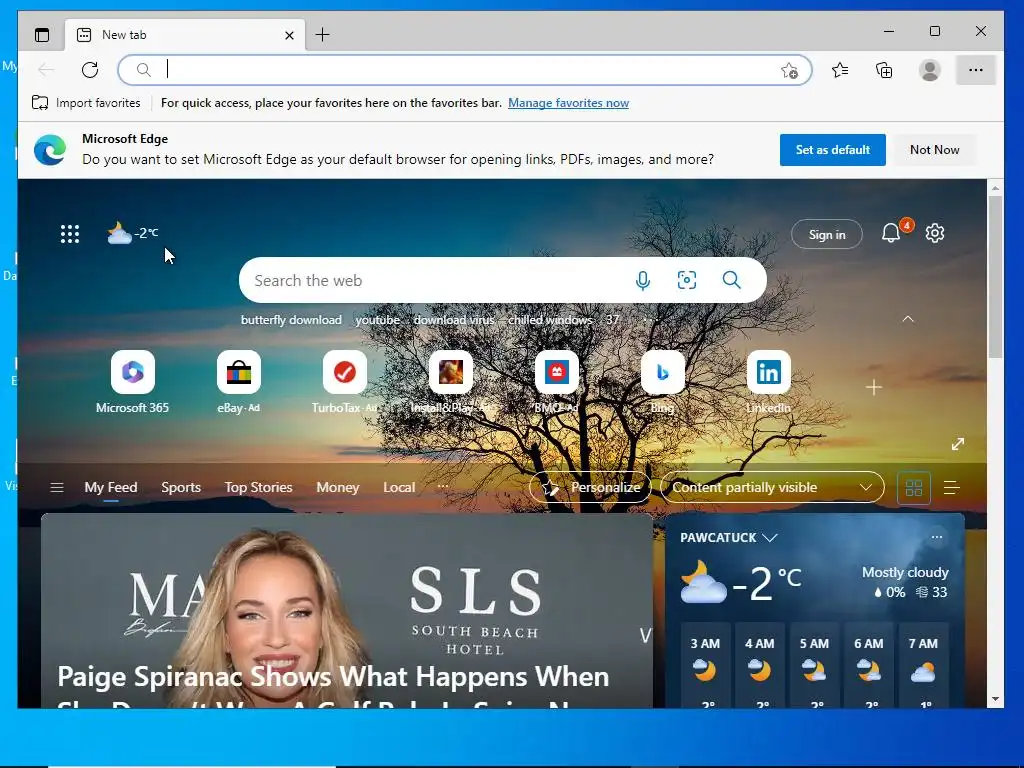The height and width of the screenshot is (768, 1024).
Task: Open eBay quick link tile
Action: point(238,382)
